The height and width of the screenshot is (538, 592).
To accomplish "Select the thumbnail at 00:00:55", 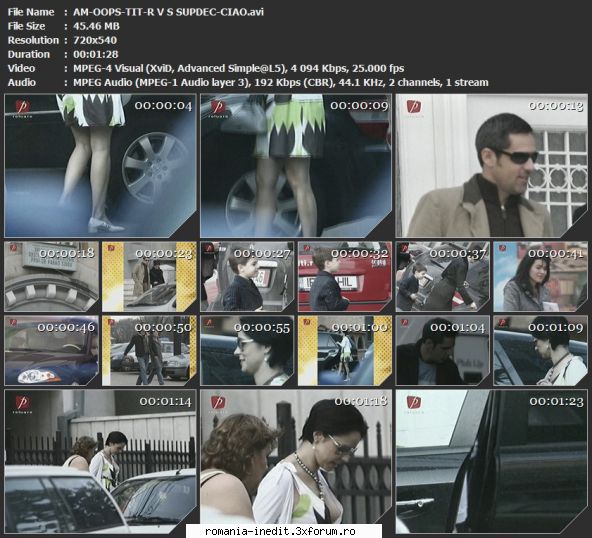I will (x=247, y=351).
